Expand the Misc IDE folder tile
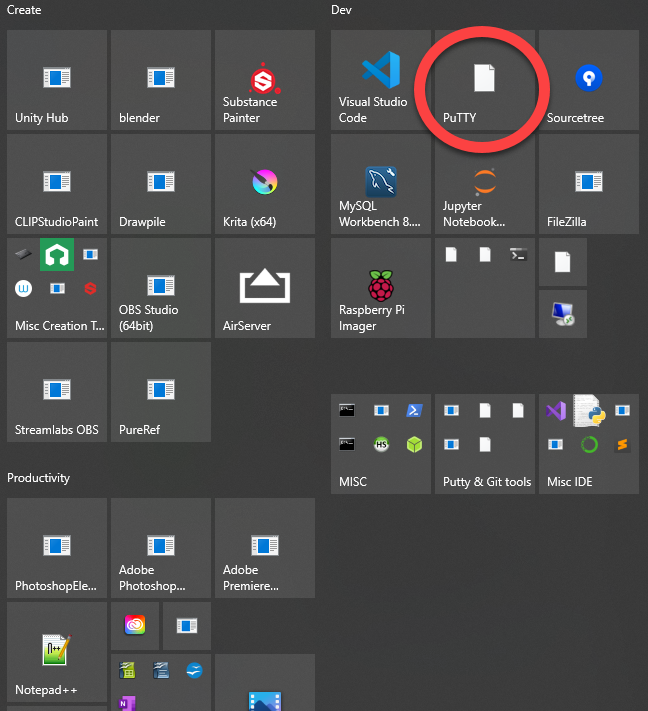Viewport: 648px width, 711px height. pyautogui.click(x=589, y=444)
